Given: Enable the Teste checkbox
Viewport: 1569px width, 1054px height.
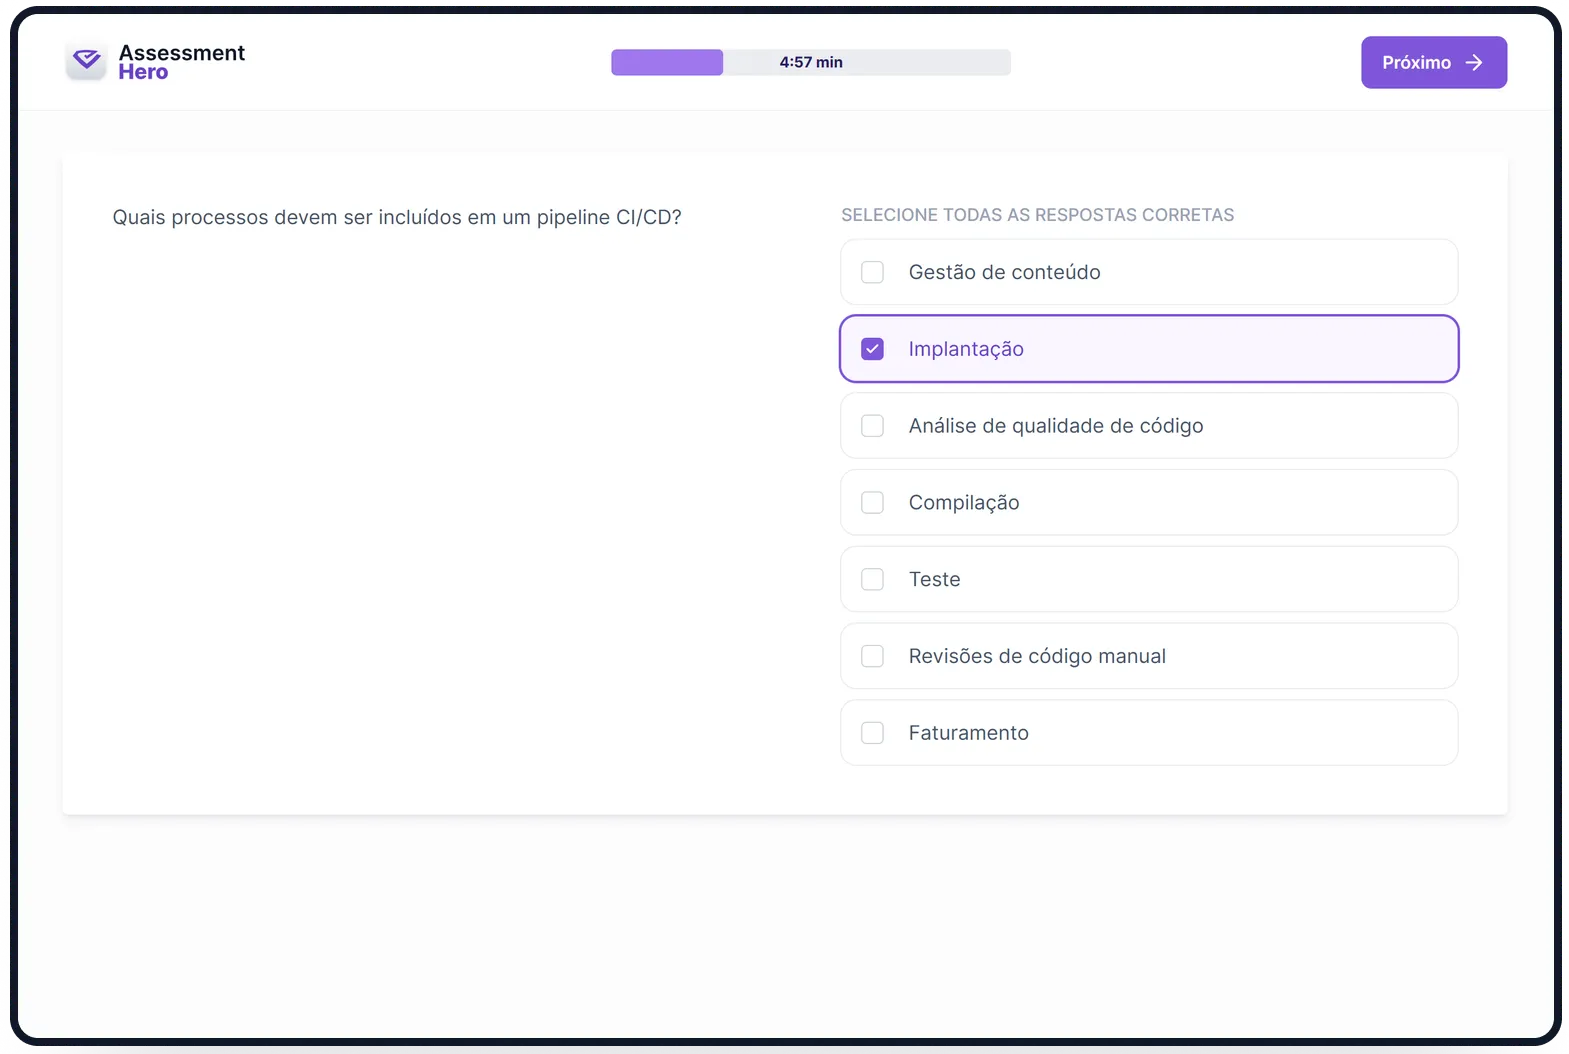Looking at the screenshot, I should (x=872, y=579).
